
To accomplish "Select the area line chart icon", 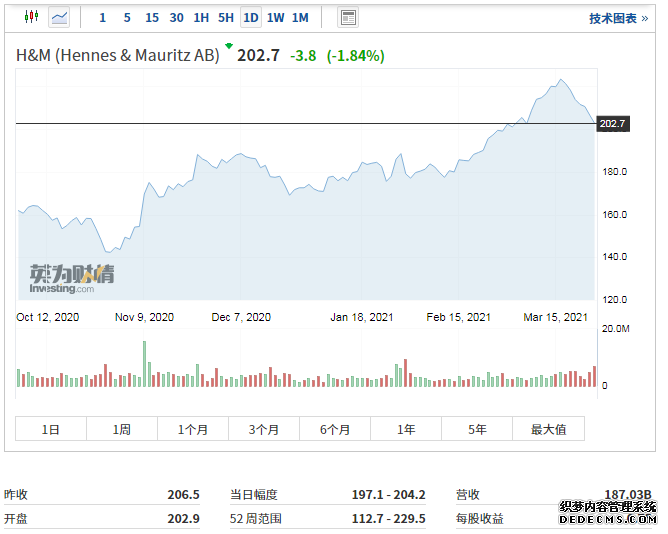I will coord(59,17).
